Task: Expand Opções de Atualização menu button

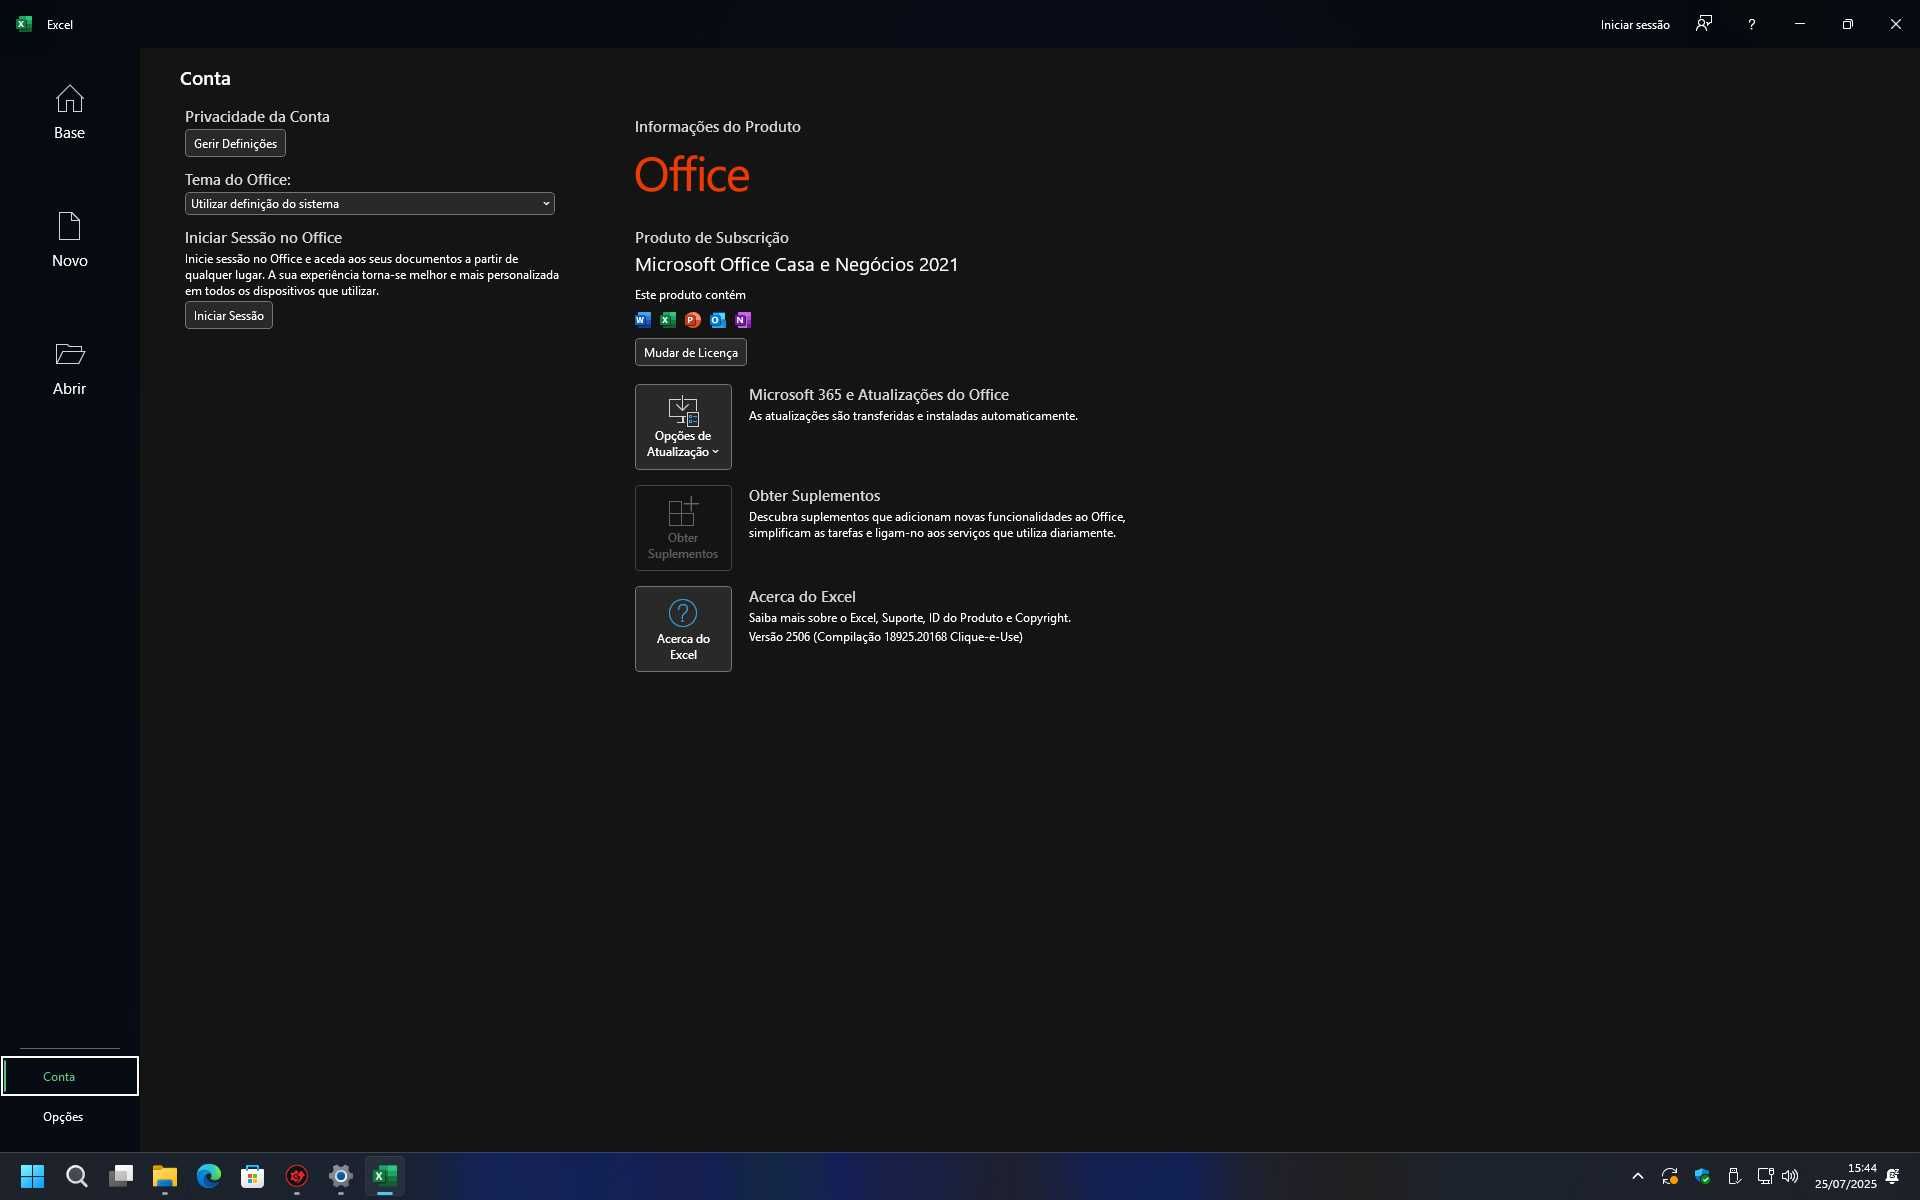Action: (683, 427)
